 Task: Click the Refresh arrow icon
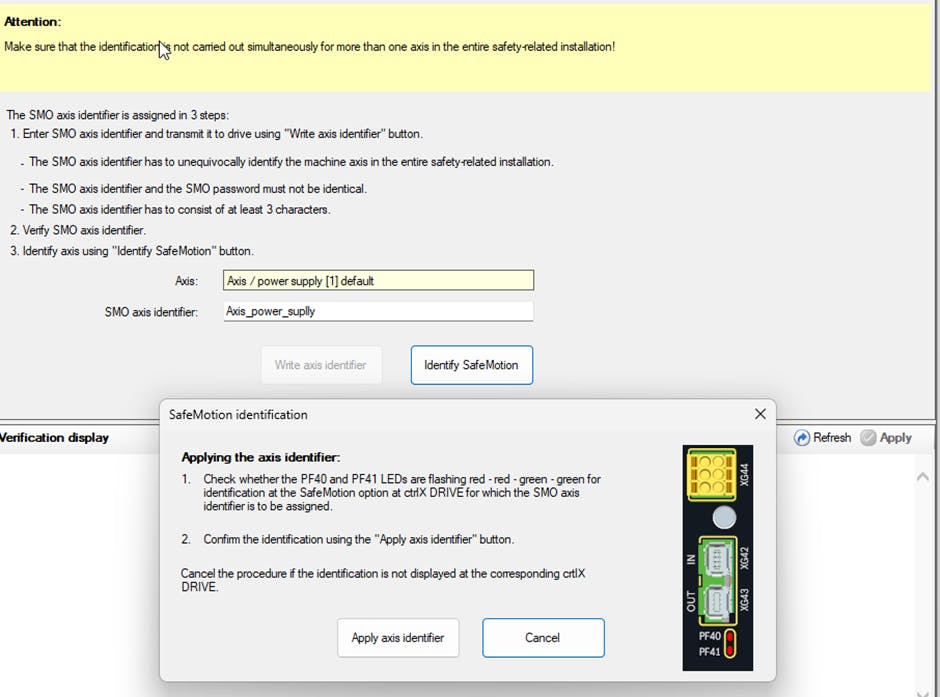[802, 438]
